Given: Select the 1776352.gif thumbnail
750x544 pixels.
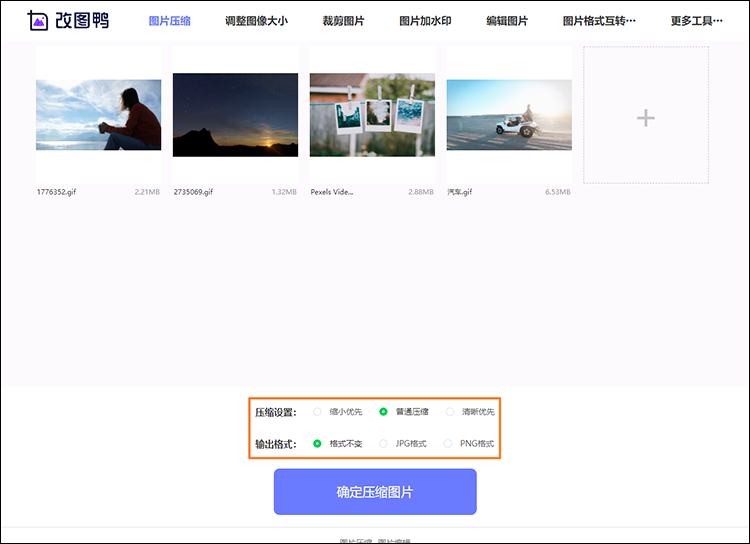Looking at the screenshot, I should pos(98,115).
